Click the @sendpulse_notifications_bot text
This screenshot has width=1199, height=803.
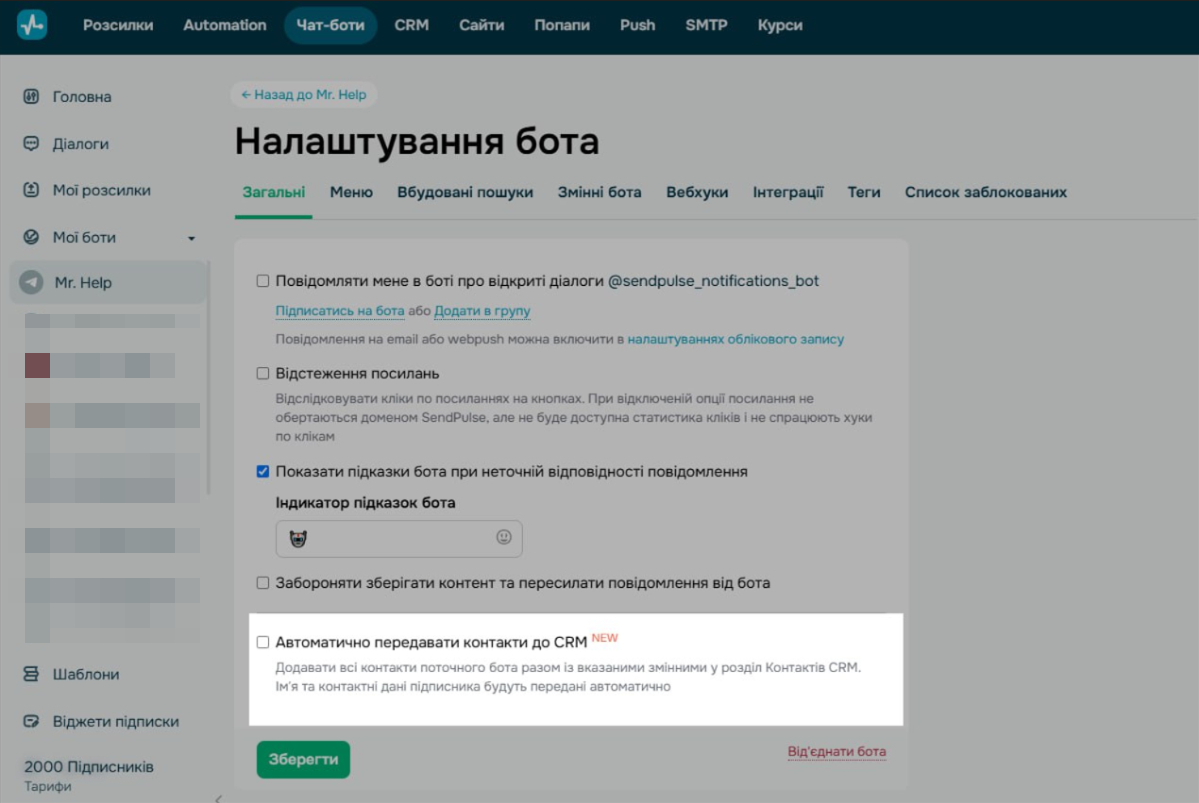click(713, 281)
